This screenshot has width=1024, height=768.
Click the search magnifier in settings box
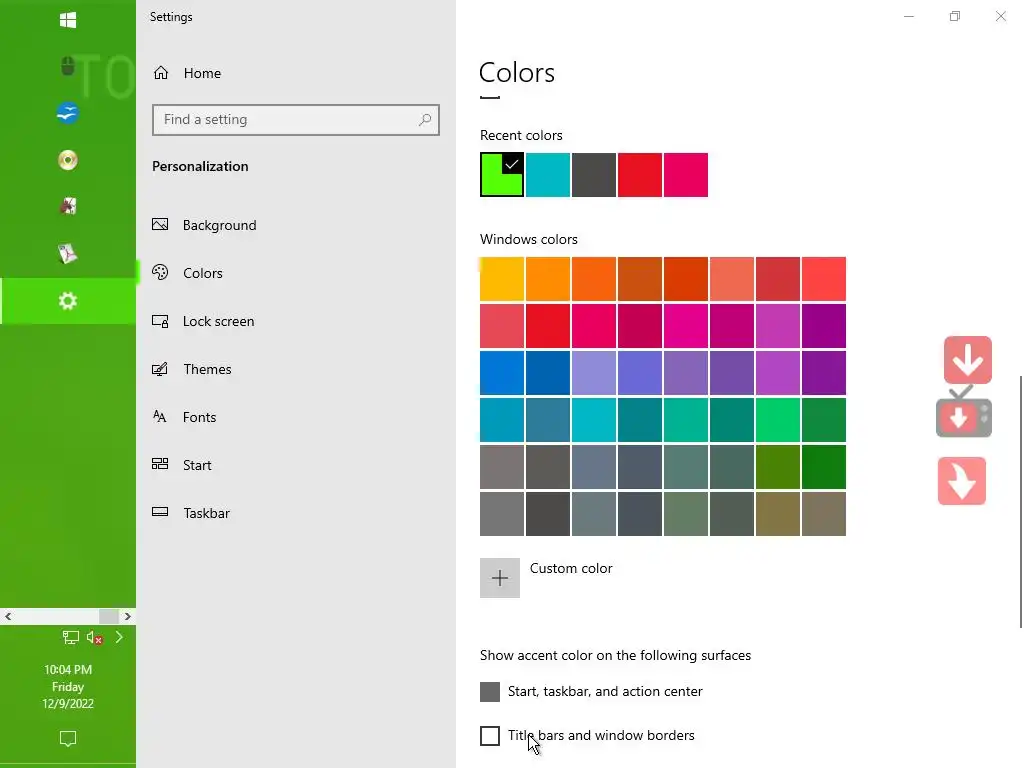pyautogui.click(x=425, y=120)
